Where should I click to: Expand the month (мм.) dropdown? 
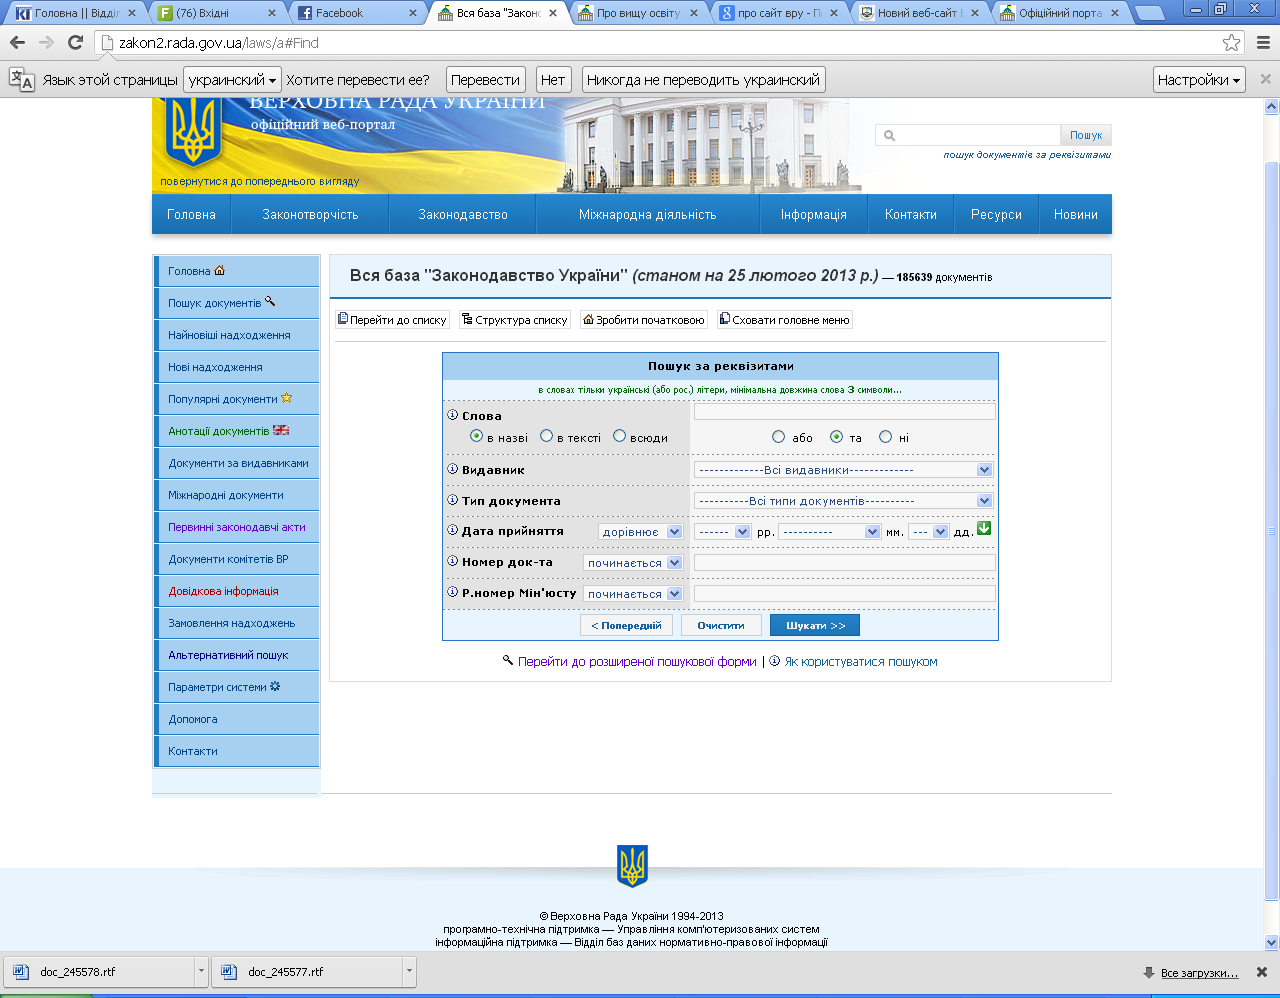pos(829,532)
